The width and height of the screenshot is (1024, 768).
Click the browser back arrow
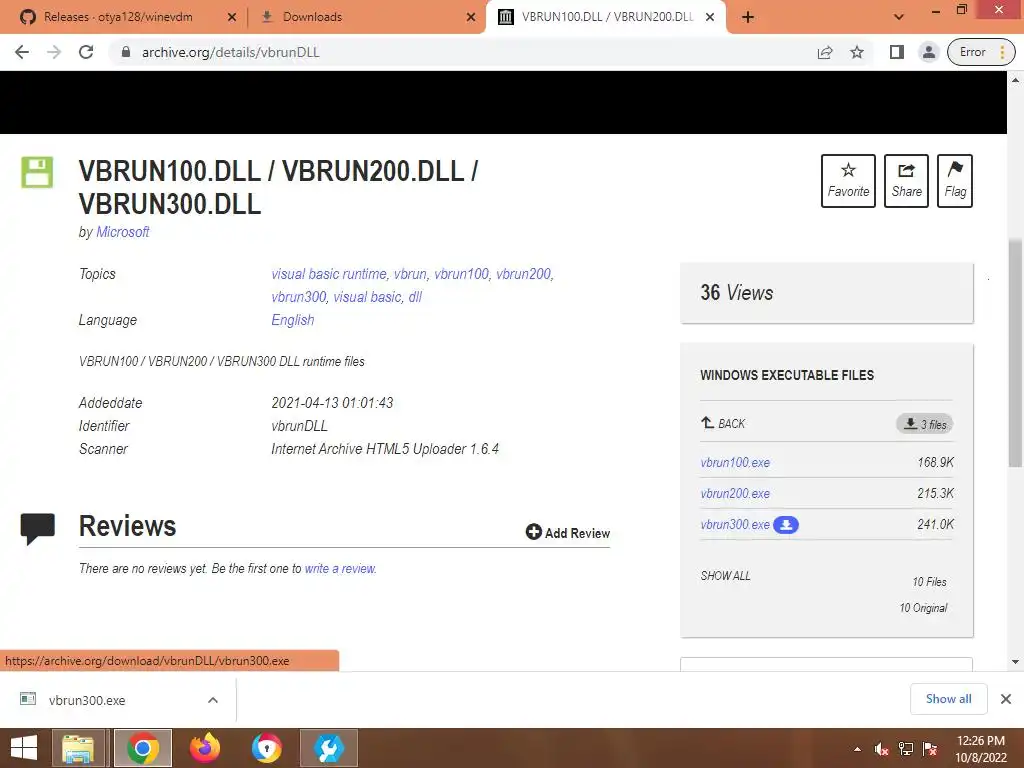(x=22, y=52)
